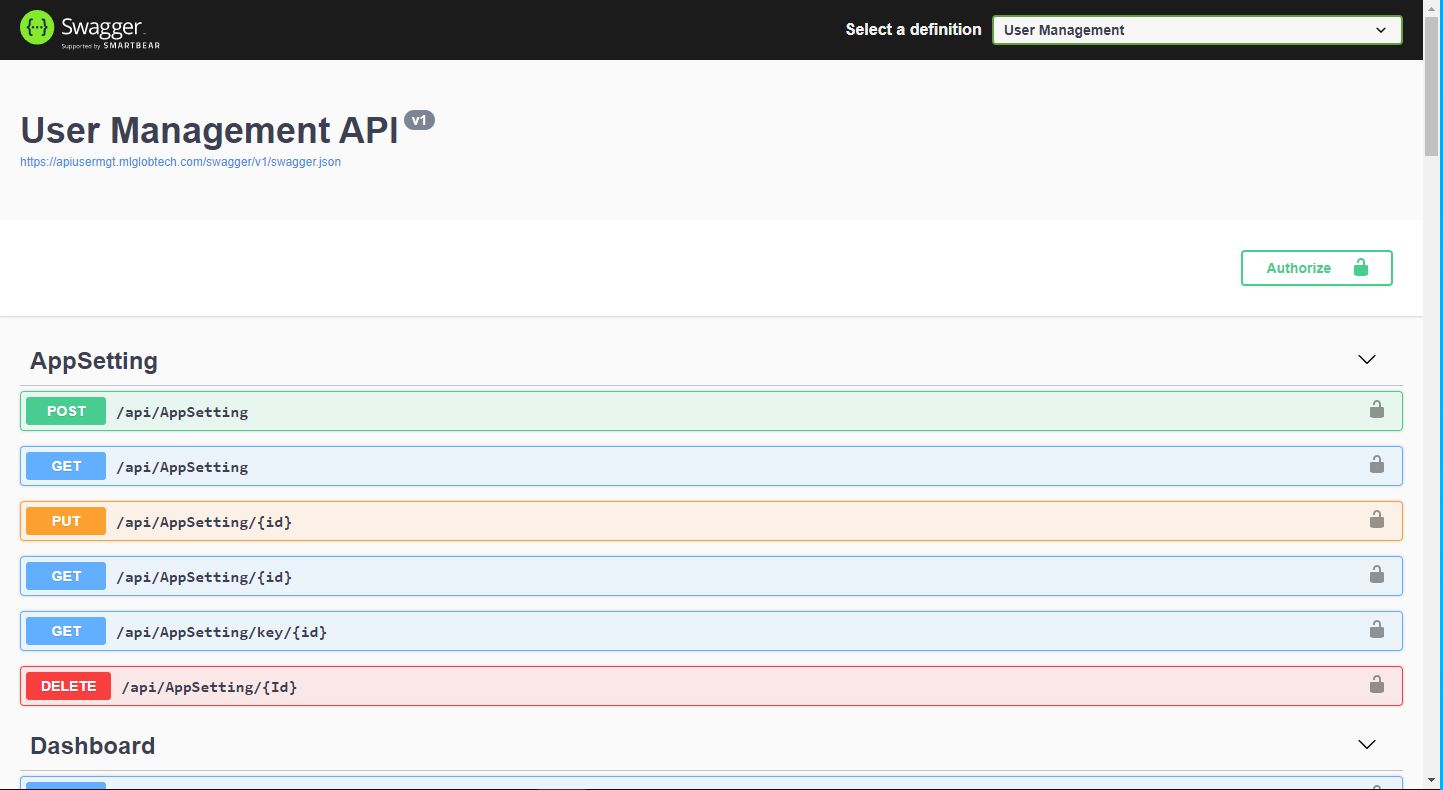Screen dimensions: 1443x790
Task: Click lock icon on DELETE /api/AppSetting/{Id}
Action: [x=1376, y=684]
